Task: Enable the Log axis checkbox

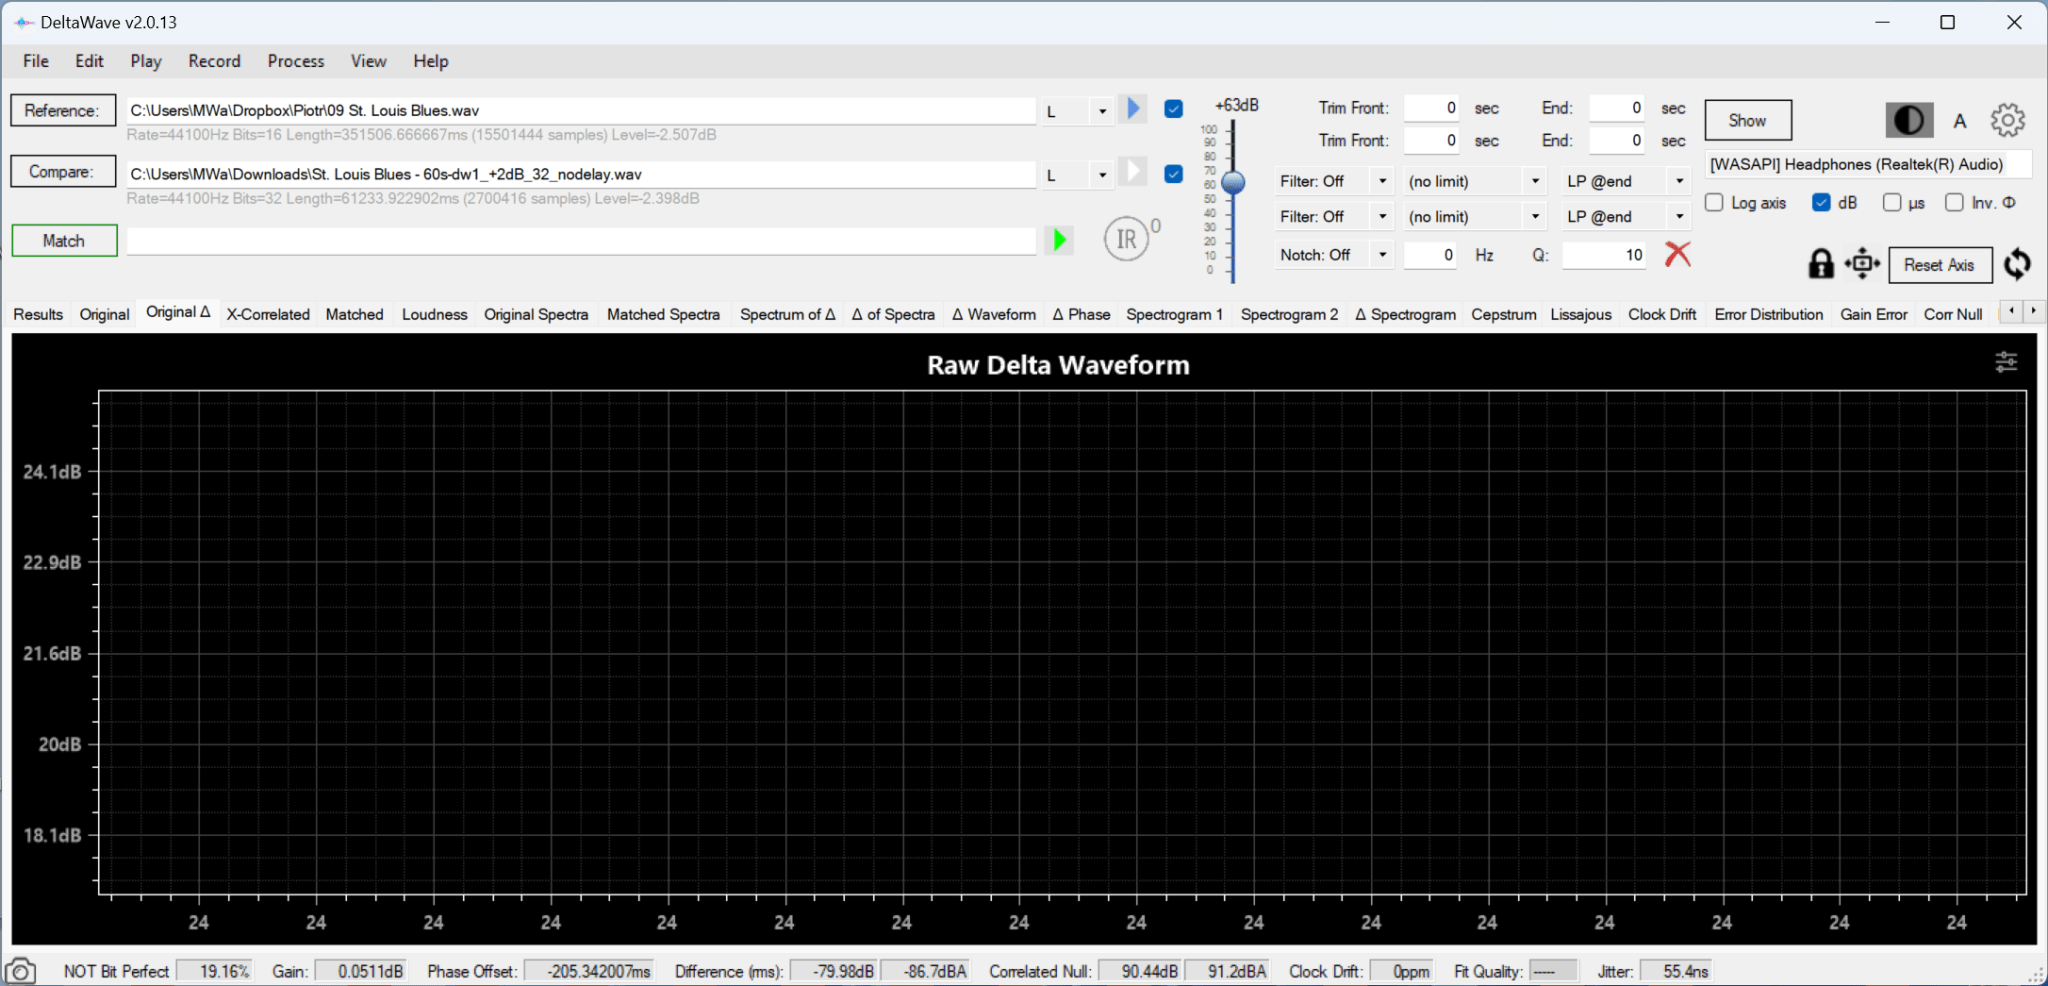Action: (1714, 203)
